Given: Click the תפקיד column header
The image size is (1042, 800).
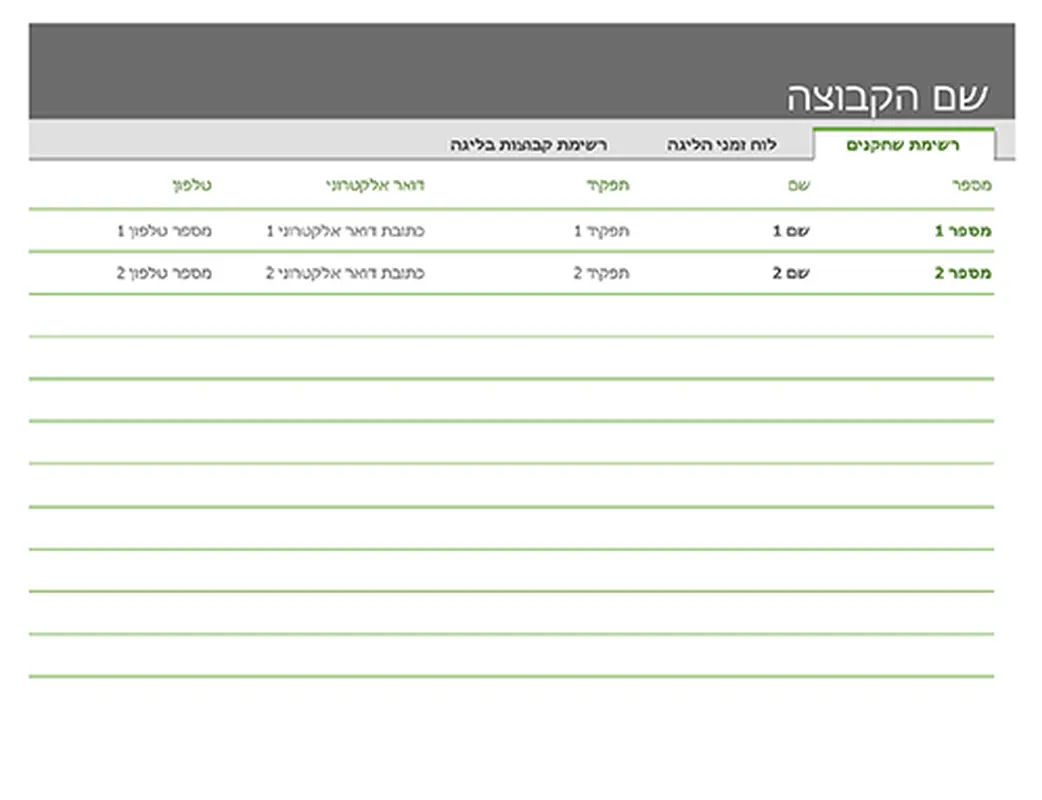Looking at the screenshot, I should 607,185.
